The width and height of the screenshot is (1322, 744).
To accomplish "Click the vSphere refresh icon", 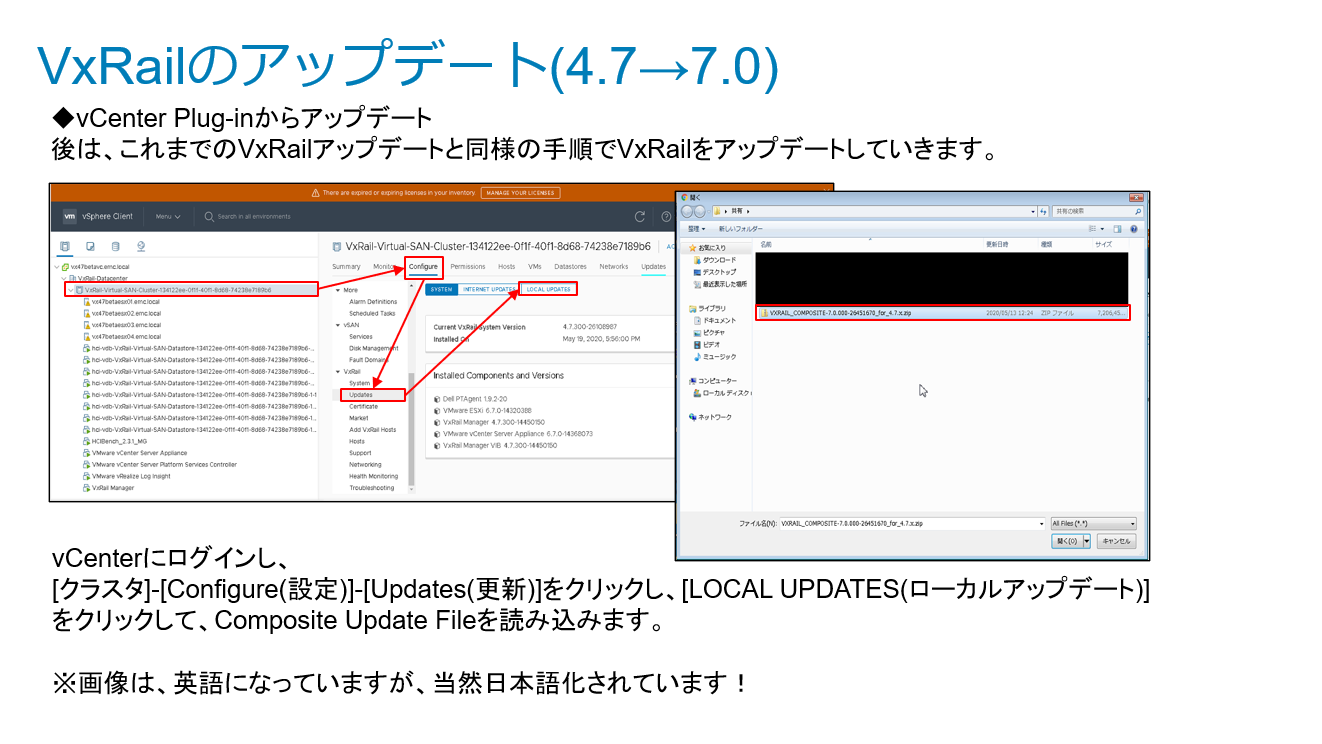I will click(x=640, y=216).
